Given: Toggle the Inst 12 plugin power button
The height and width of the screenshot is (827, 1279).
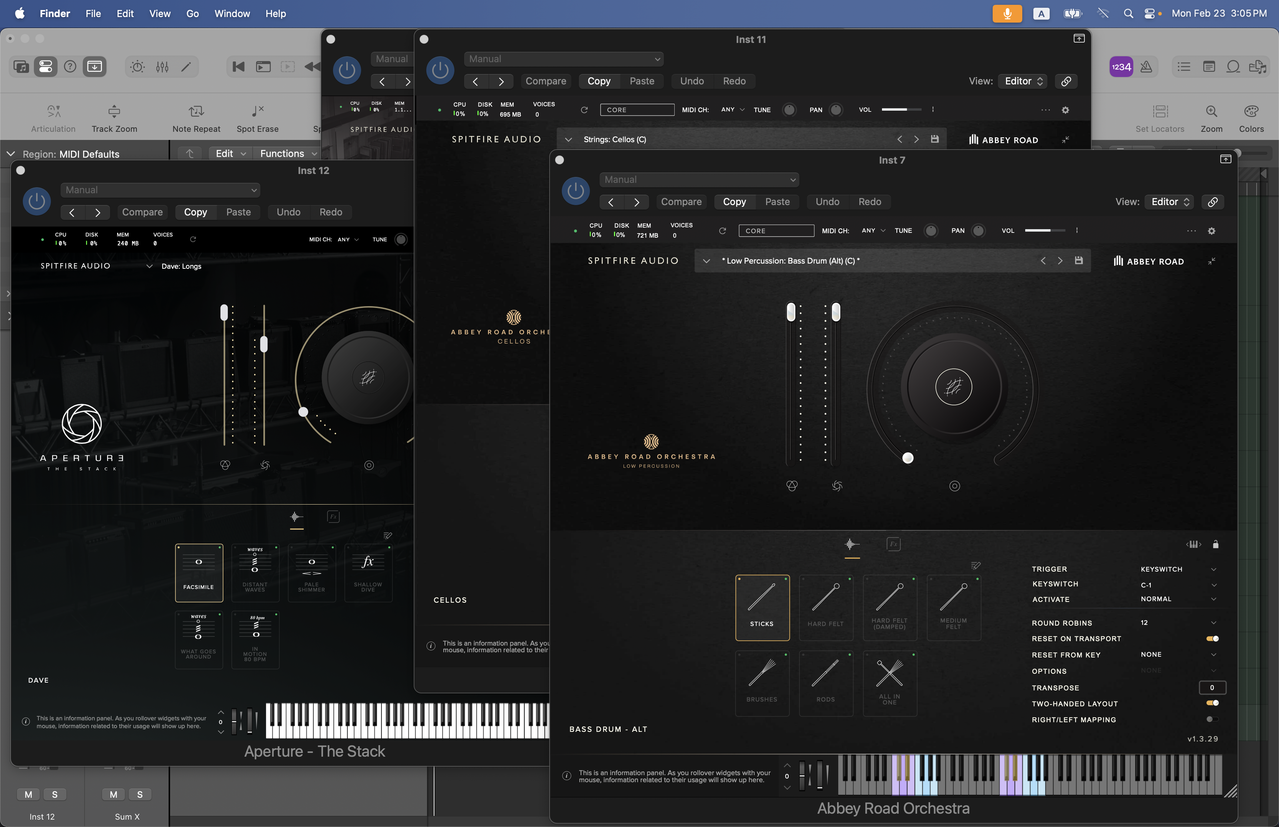Looking at the screenshot, I should point(37,201).
